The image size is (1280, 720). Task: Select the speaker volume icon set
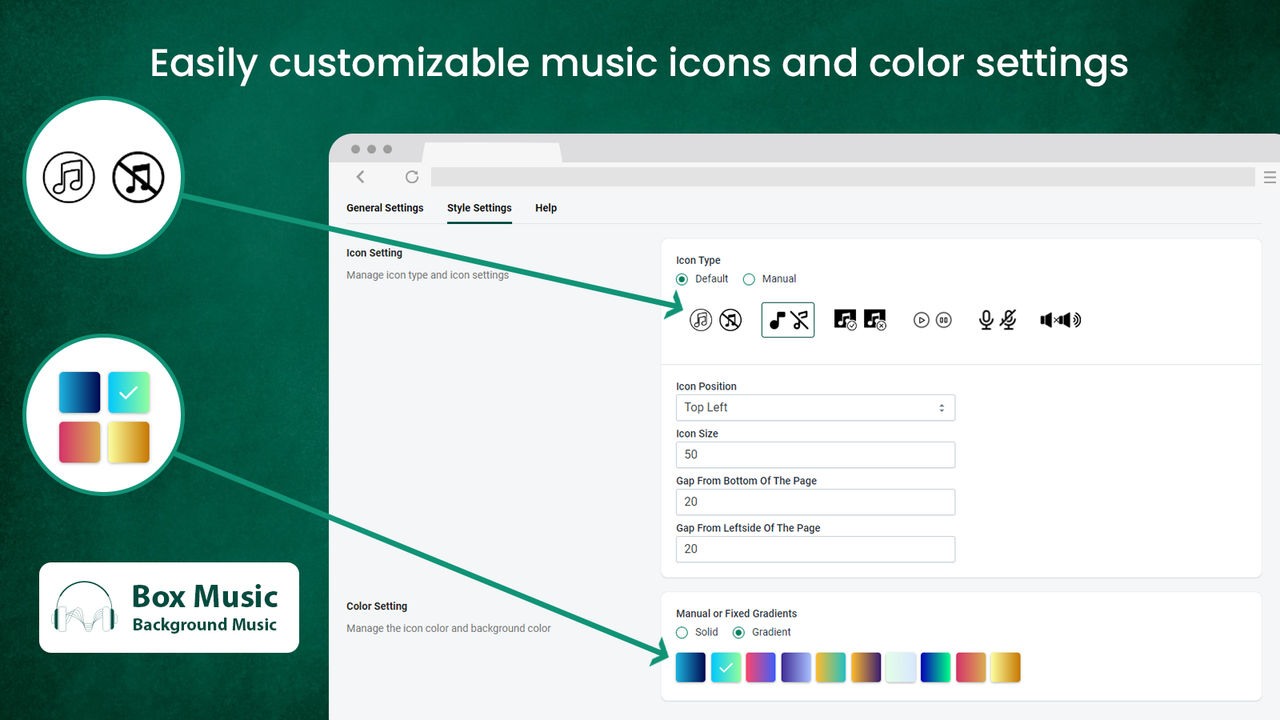[x=1061, y=320]
